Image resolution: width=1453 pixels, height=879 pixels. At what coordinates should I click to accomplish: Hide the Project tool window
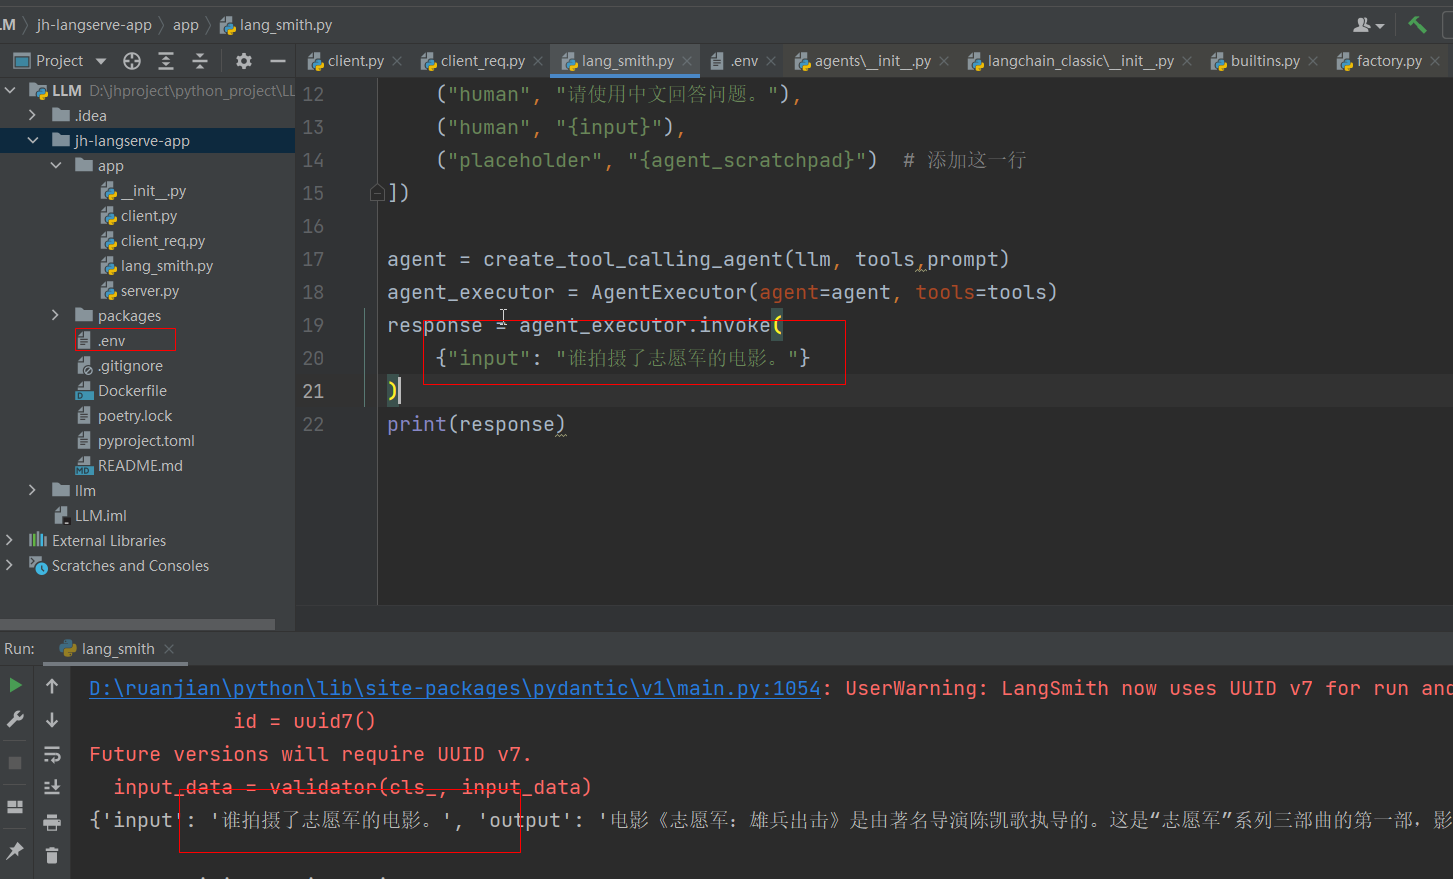pos(278,61)
